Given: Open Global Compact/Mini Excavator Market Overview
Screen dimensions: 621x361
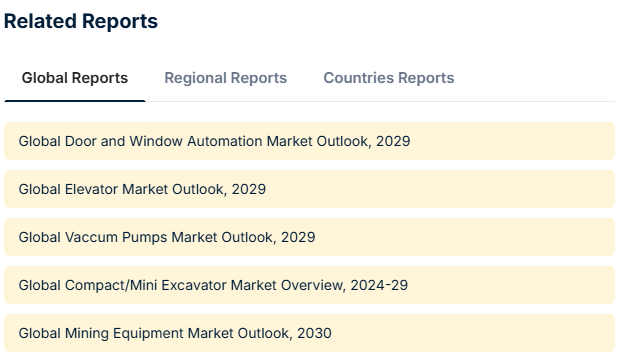Looking at the screenshot, I should coord(309,285).
